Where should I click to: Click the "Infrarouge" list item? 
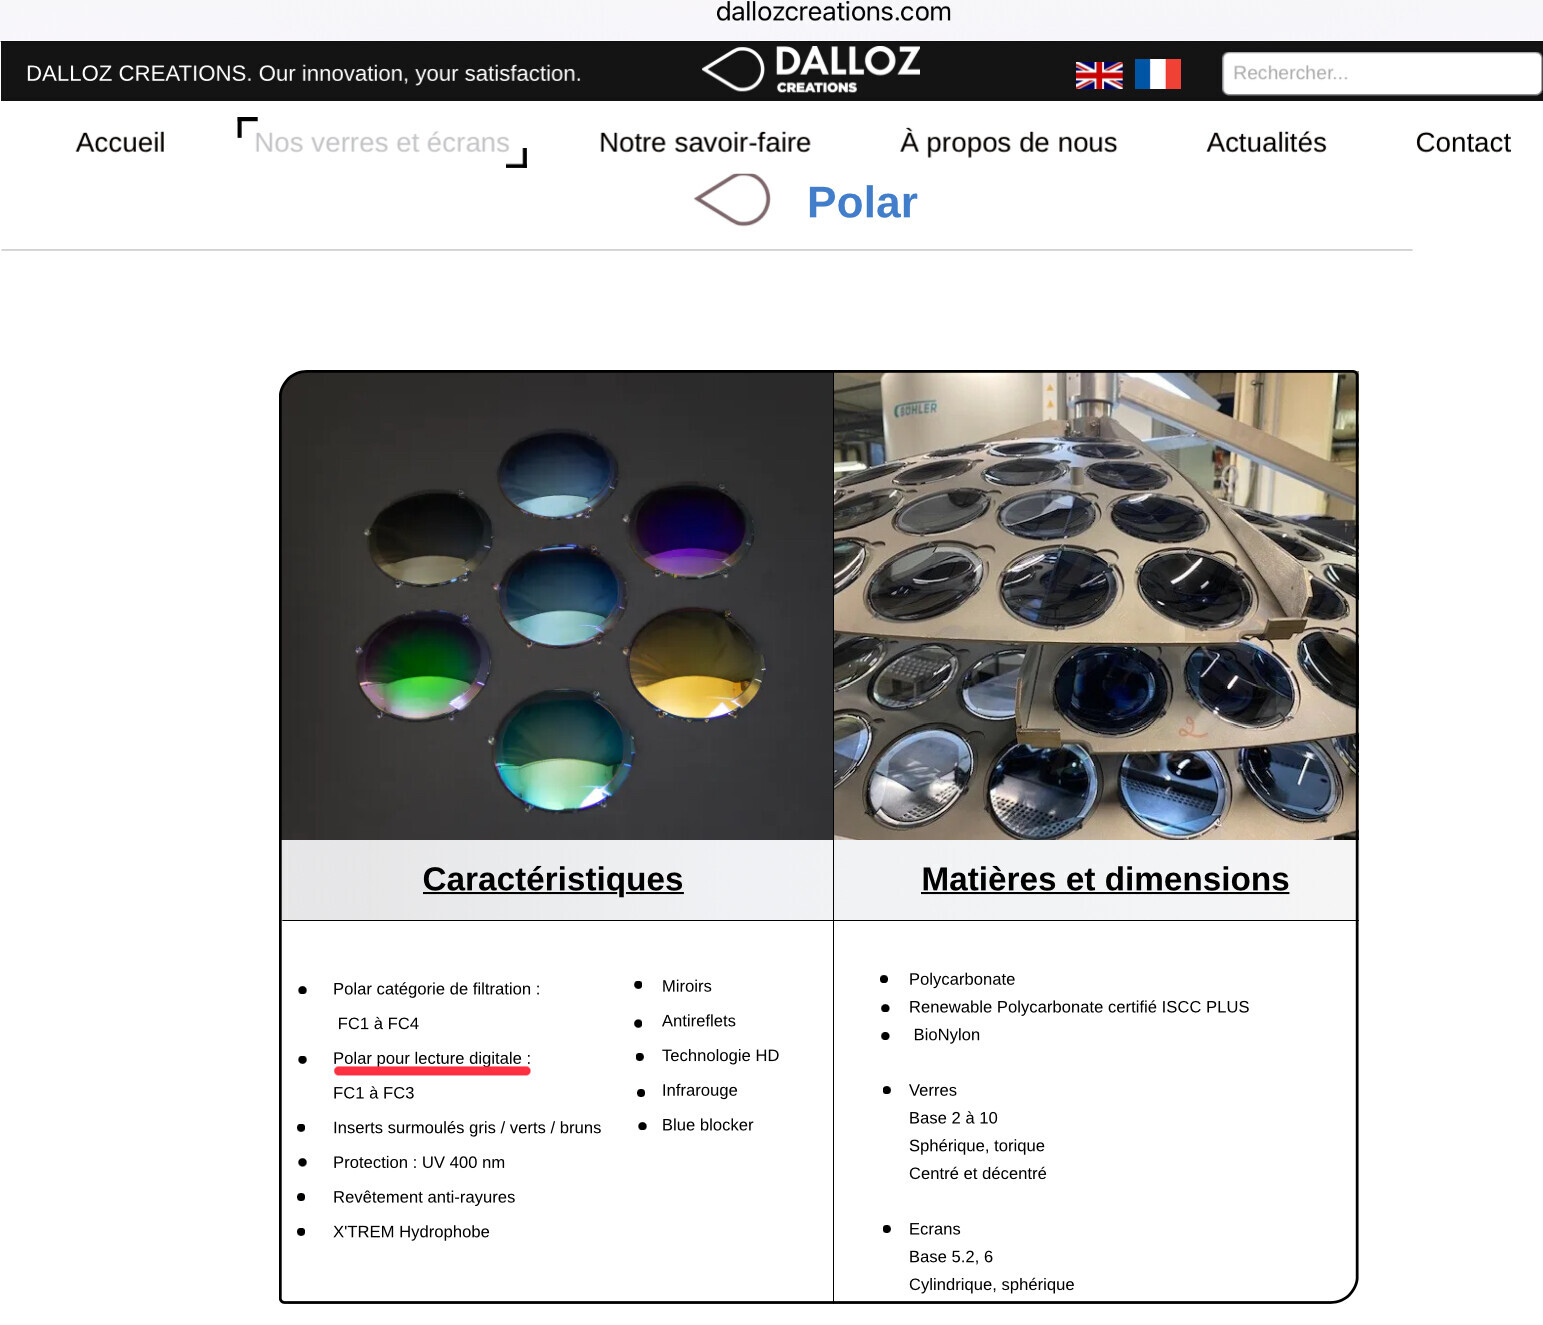click(700, 1090)
